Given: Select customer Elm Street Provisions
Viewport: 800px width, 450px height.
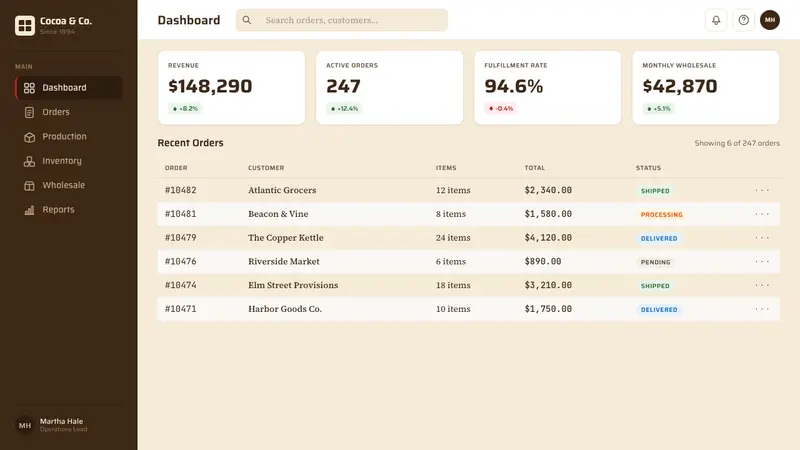Looking at the screenshot, I should (x=293, y=285).
